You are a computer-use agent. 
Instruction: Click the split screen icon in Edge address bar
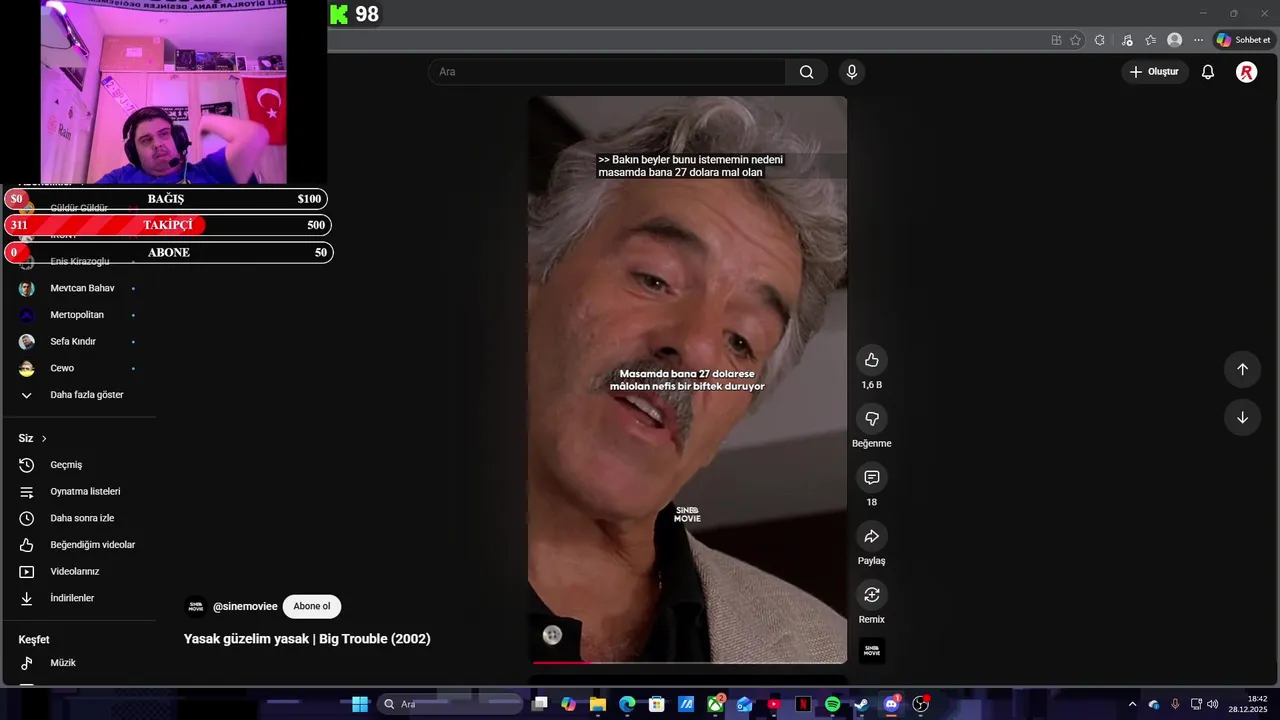pos(1056,40)
